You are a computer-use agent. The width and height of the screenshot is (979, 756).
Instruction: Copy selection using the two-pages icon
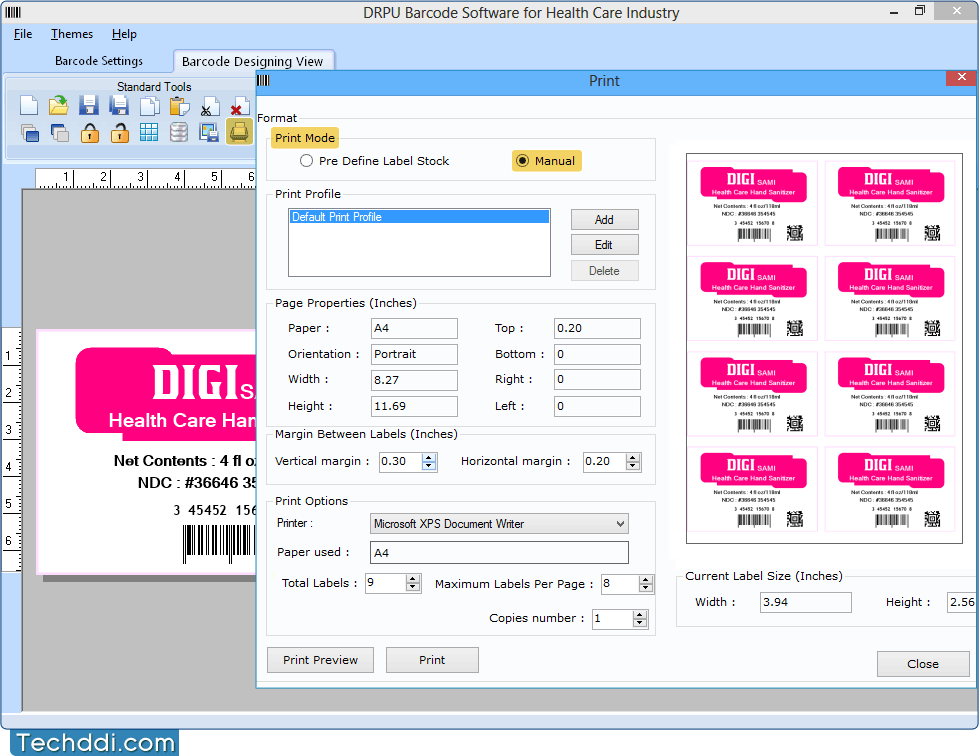point(149,106)
